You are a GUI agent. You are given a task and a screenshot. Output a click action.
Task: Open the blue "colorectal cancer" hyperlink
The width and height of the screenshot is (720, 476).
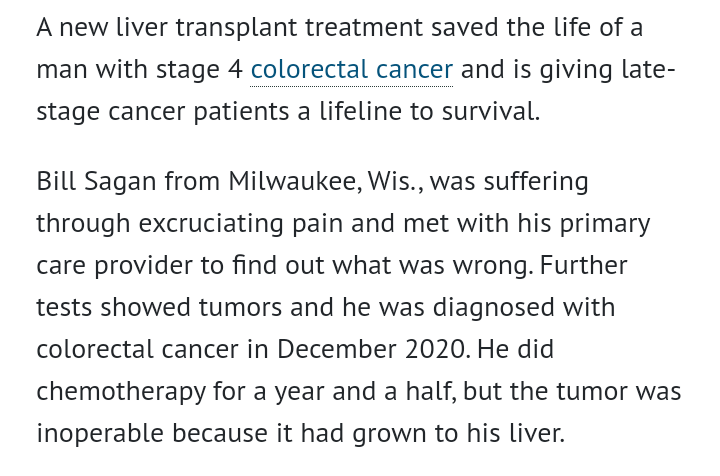(351, 70)
